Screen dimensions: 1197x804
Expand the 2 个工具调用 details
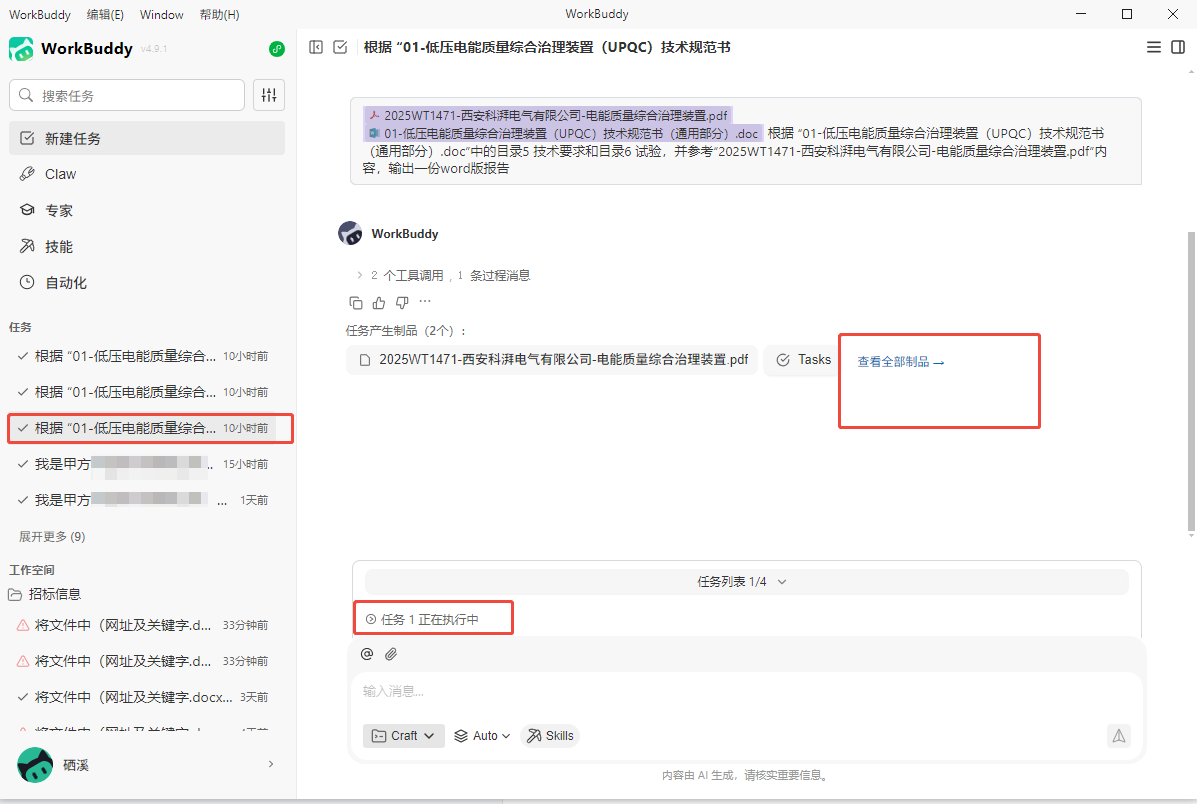(x=443, y=276)
